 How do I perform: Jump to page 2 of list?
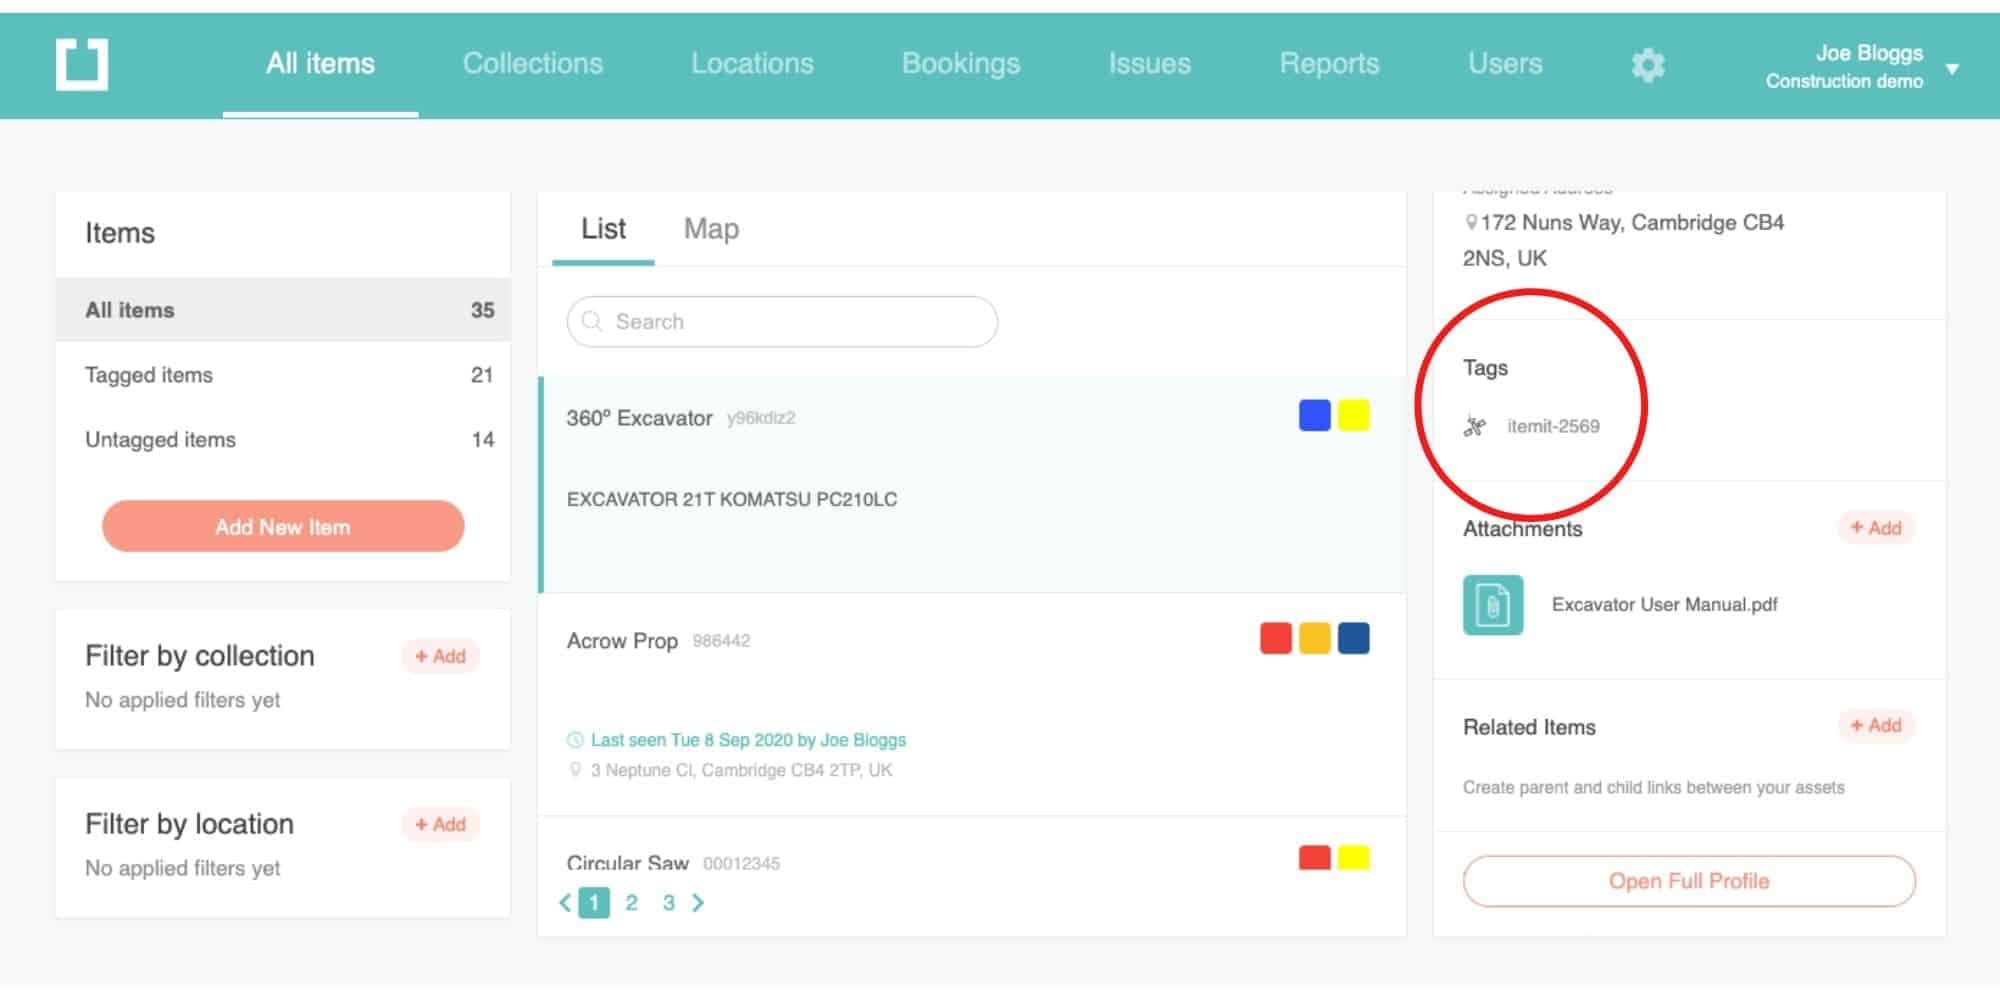point(631,903)
